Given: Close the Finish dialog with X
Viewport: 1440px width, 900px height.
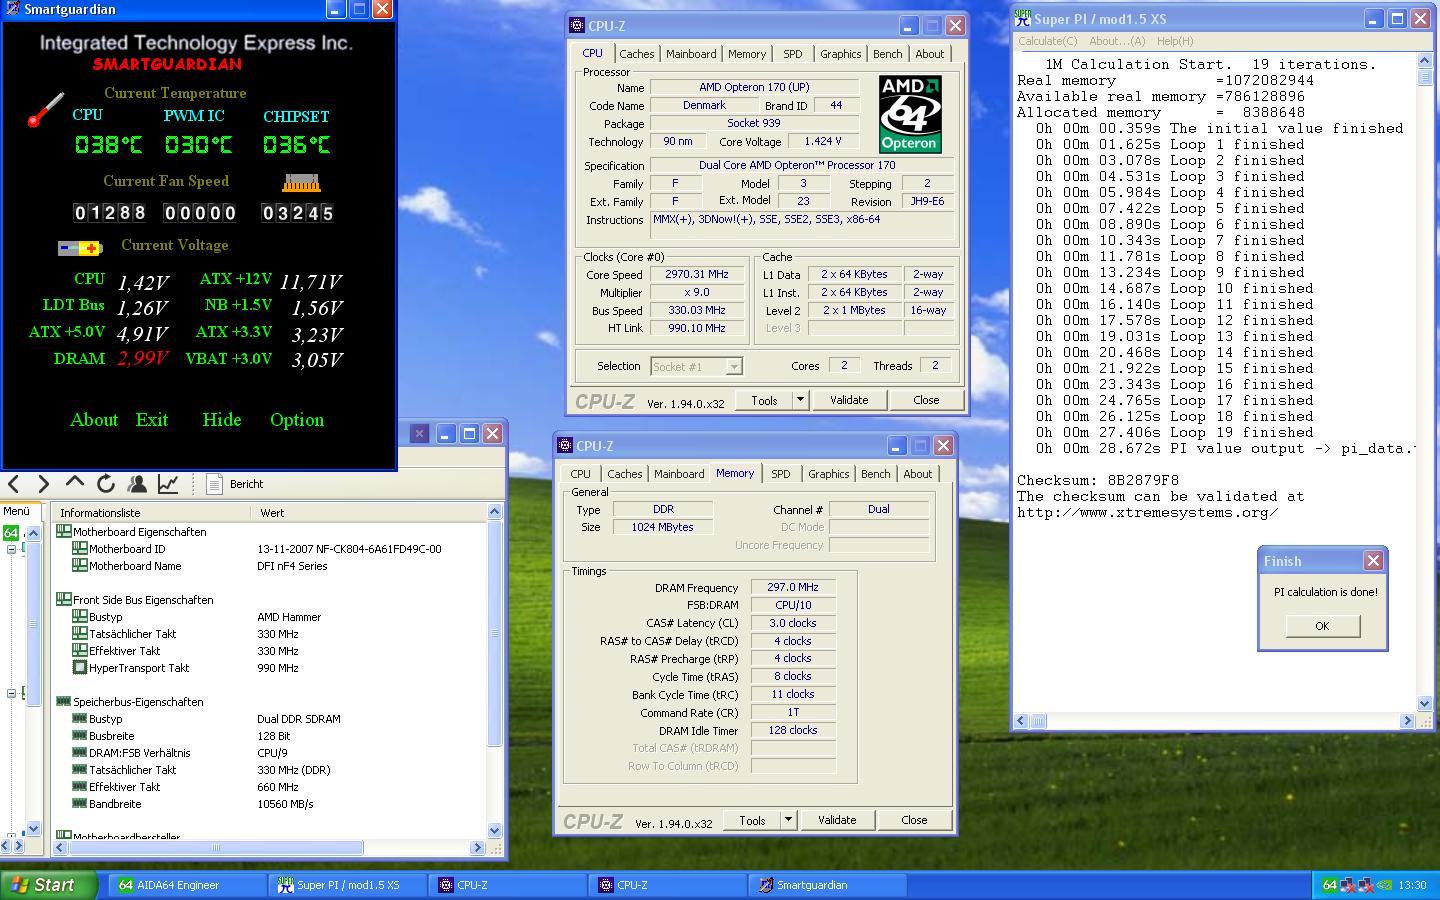Looking at the screenshot, I should coord(1373,561).
